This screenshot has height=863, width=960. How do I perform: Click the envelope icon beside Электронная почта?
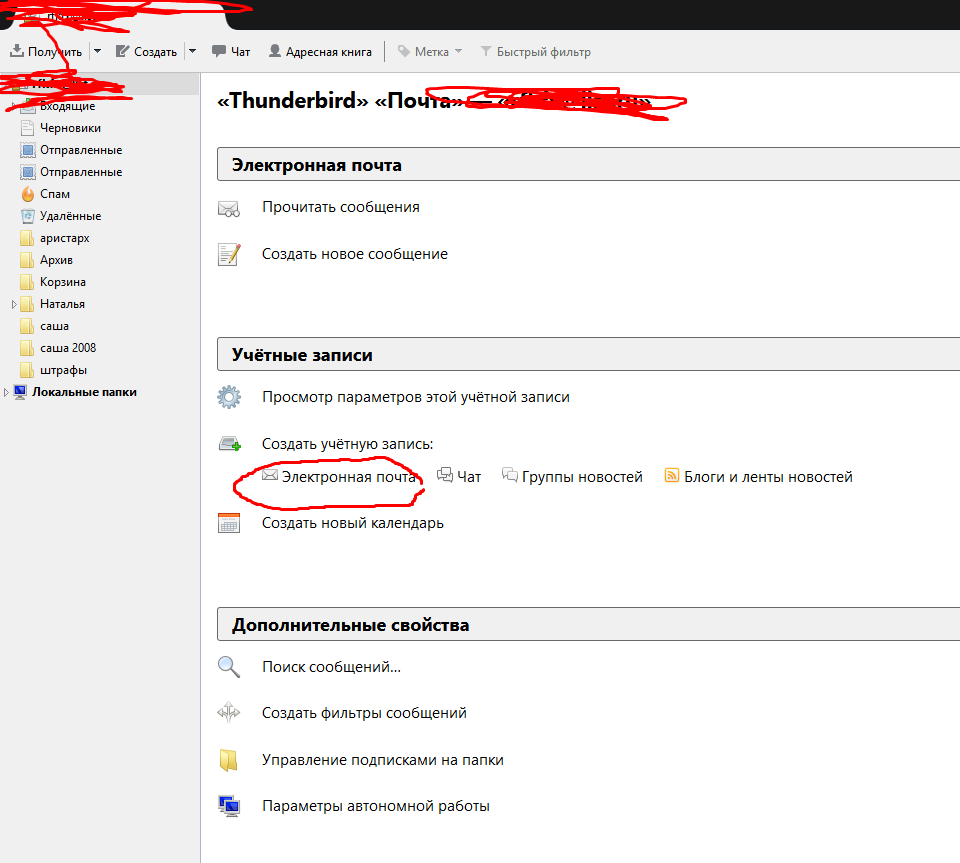[x=270, y=475]
